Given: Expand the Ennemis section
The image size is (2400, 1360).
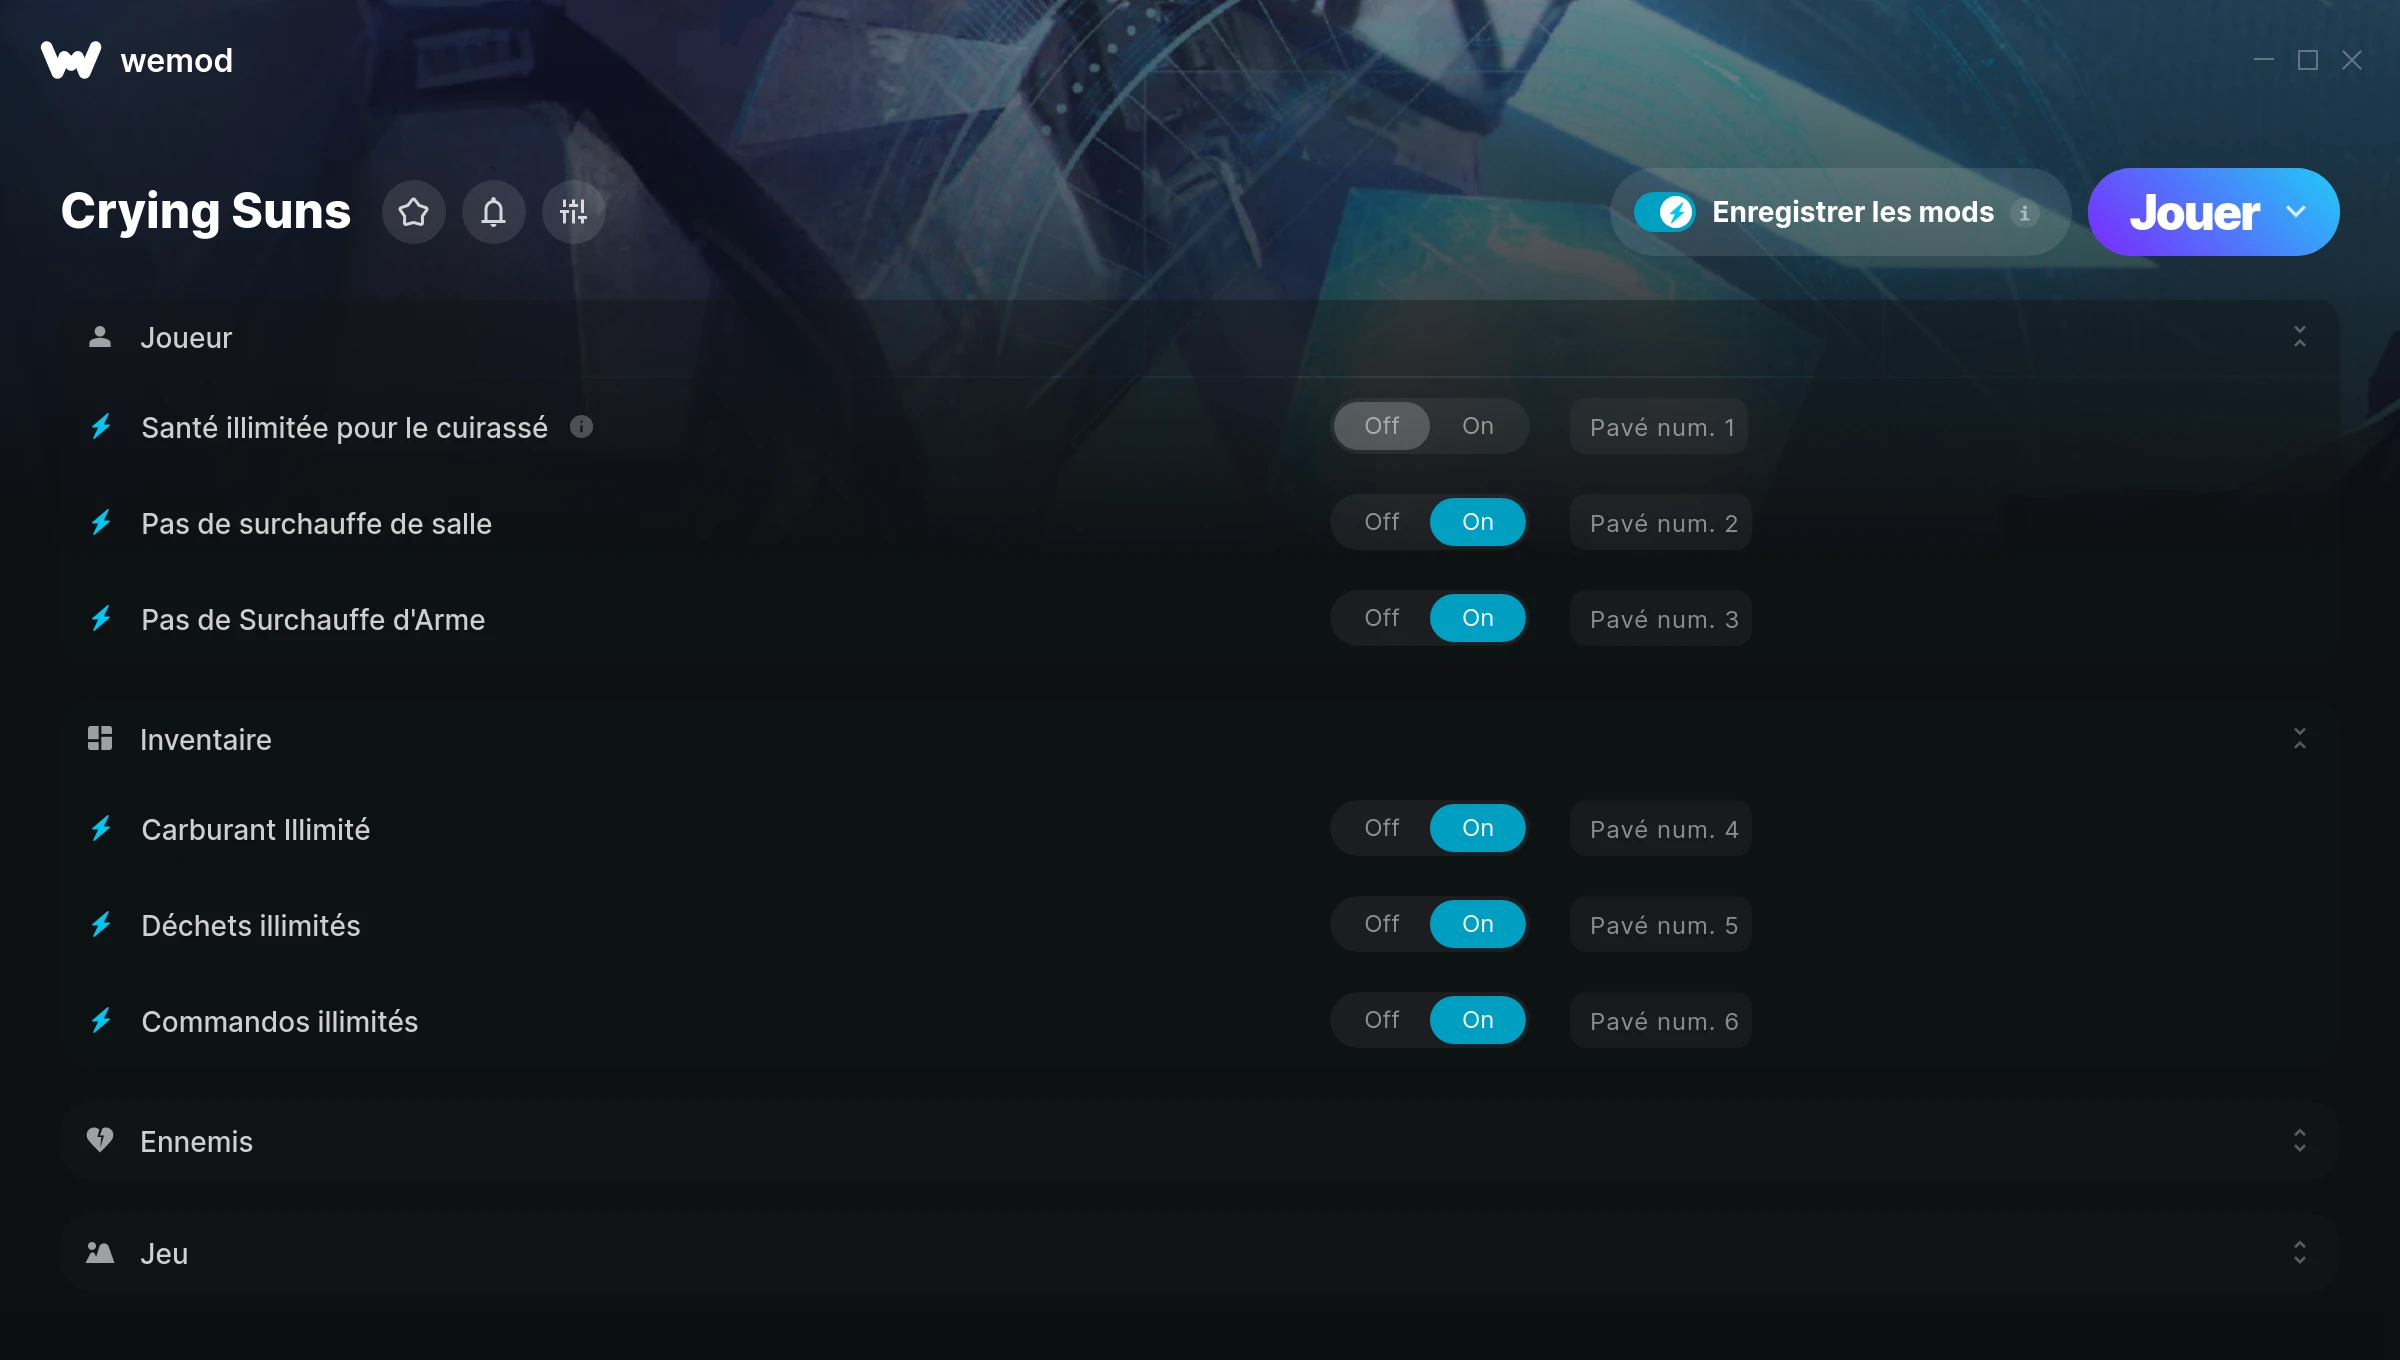Looking at the screenshot, I should pos(2299,1141).
